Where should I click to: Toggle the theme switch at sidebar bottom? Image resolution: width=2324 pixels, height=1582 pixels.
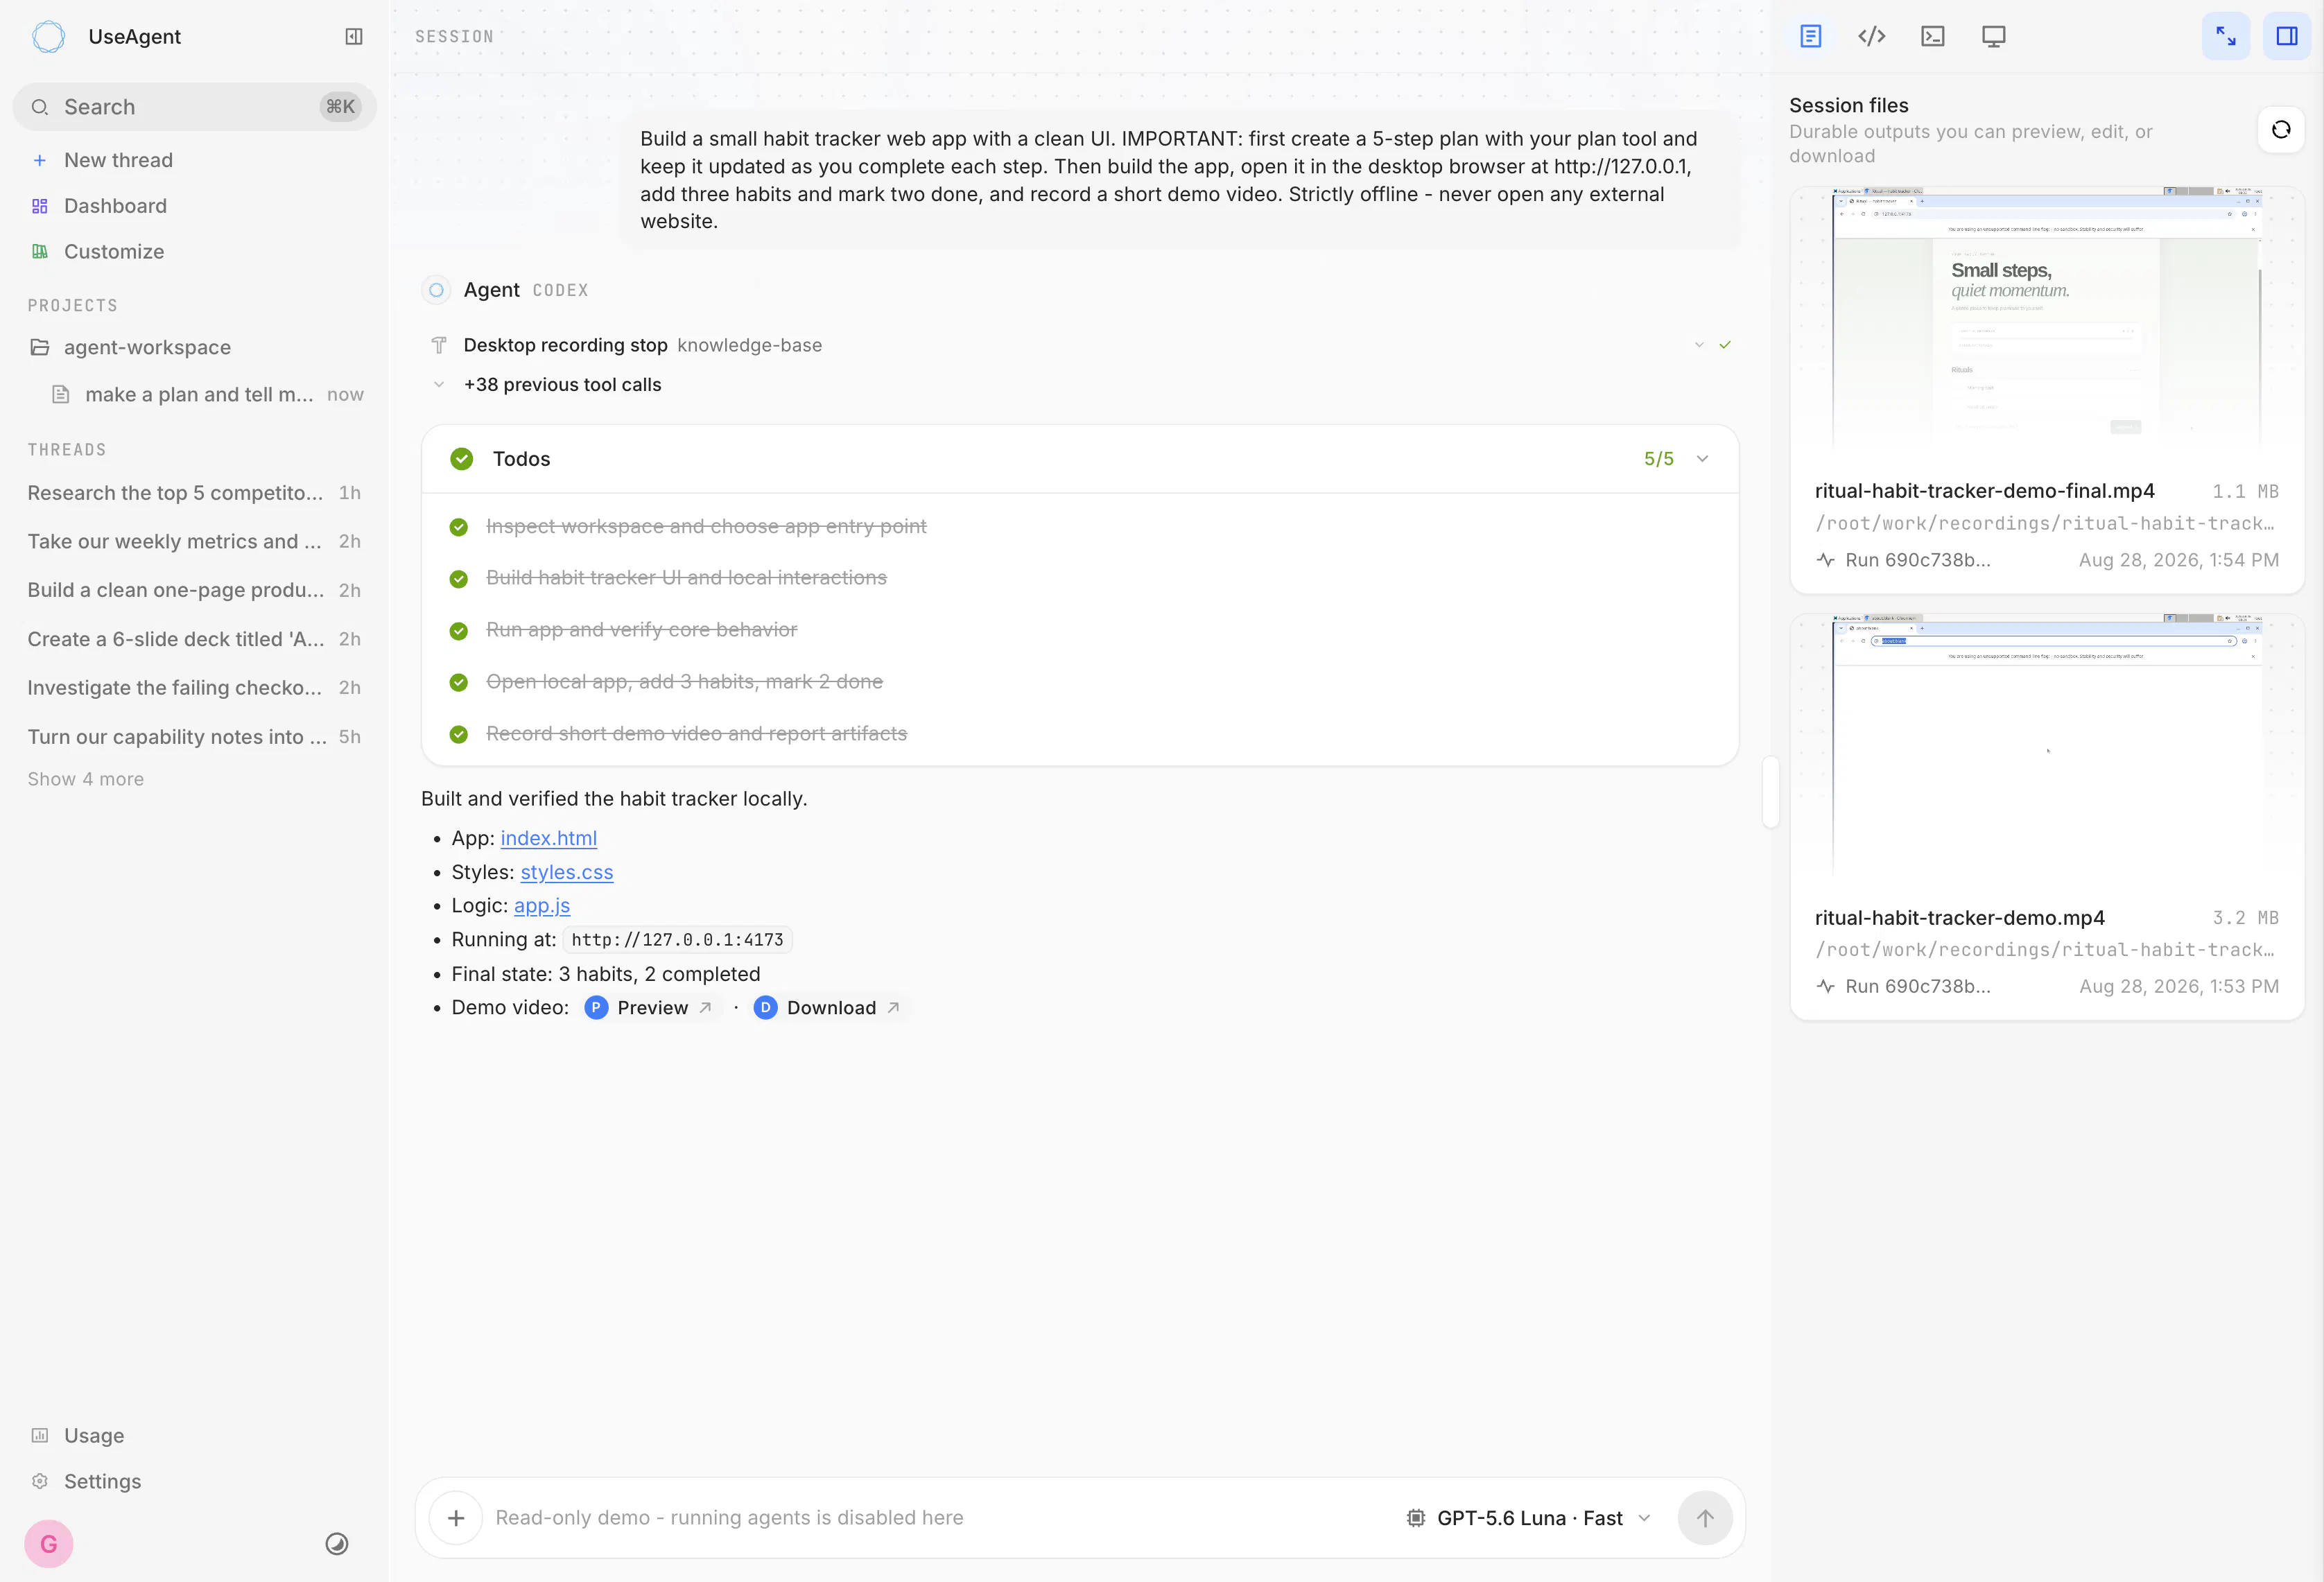click(337, 1544)
